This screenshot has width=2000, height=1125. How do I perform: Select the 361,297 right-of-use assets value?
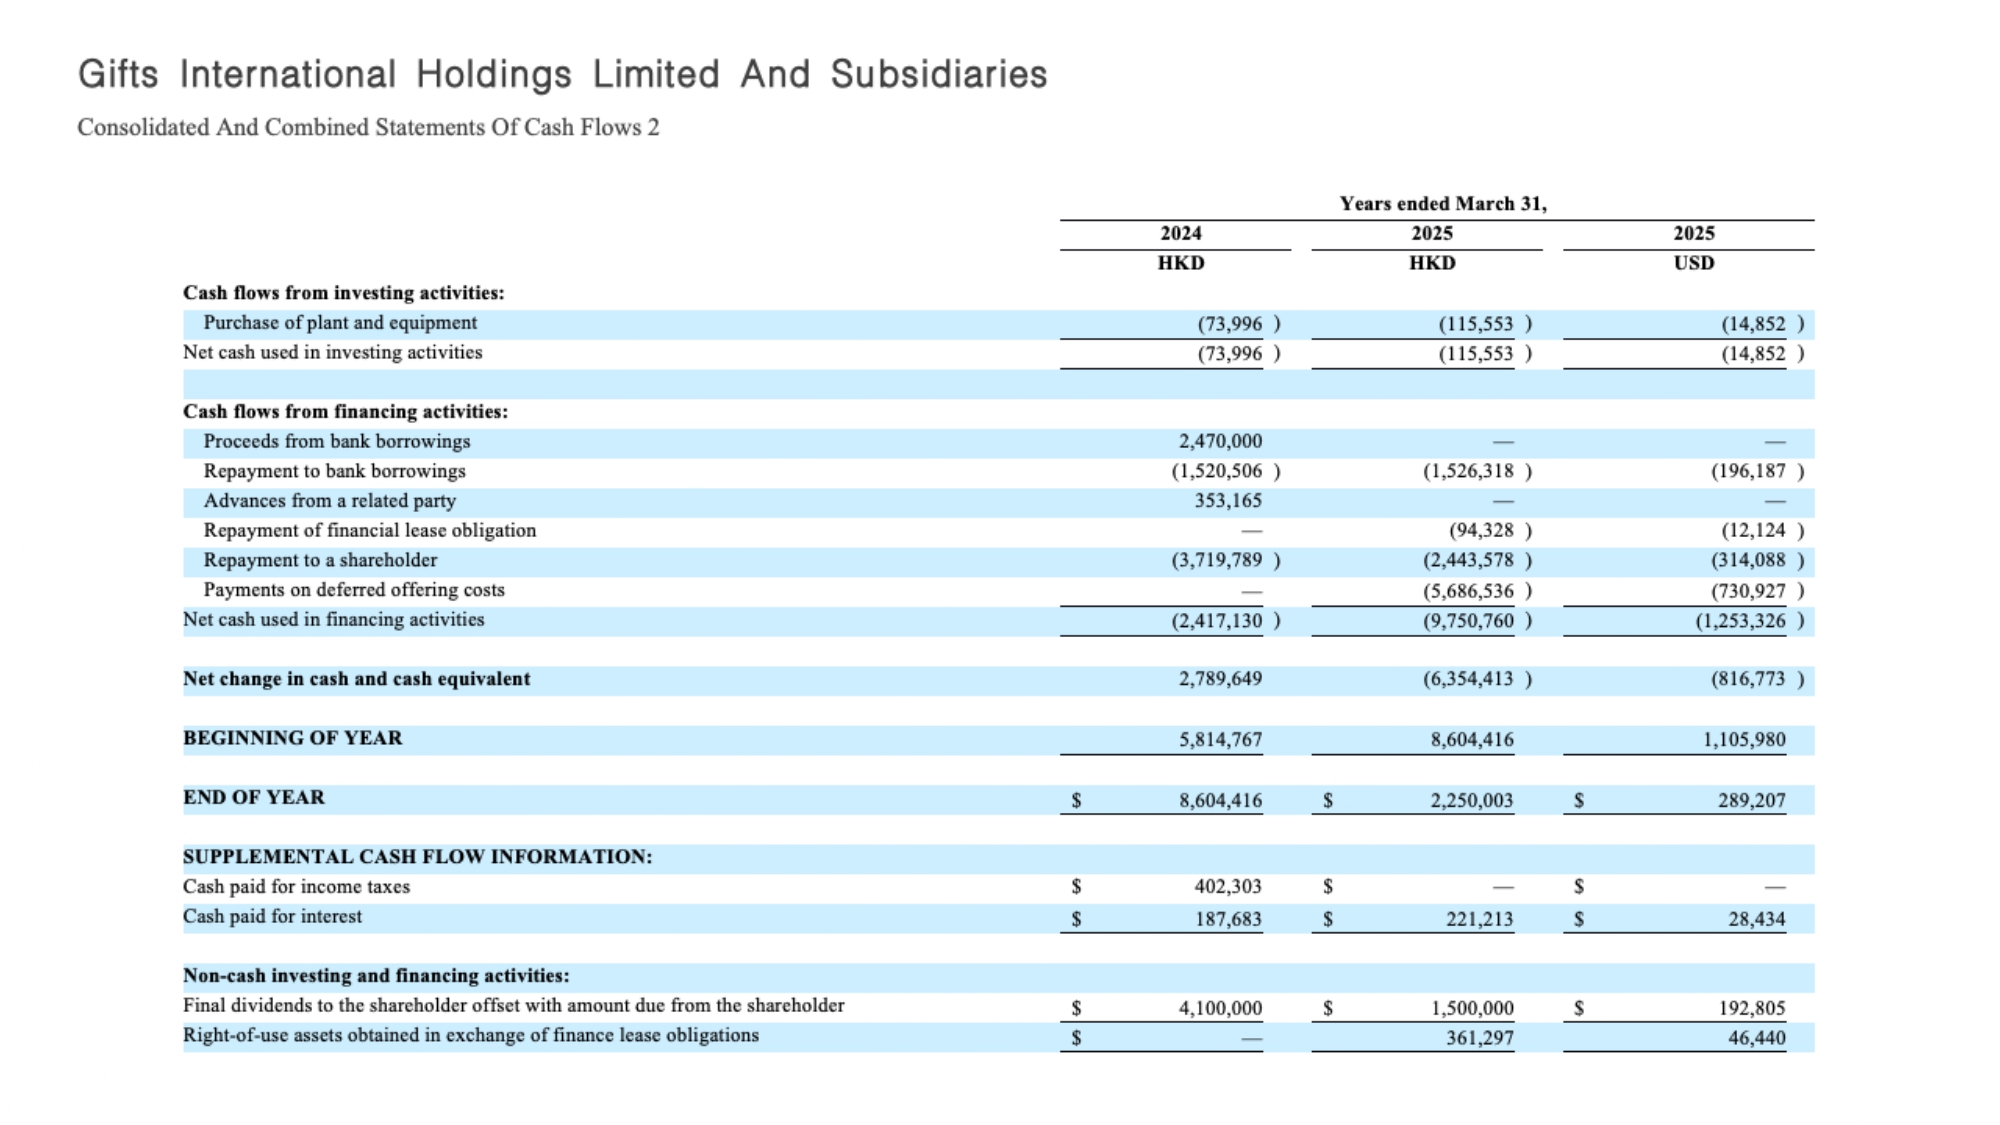point(1480,1038)
